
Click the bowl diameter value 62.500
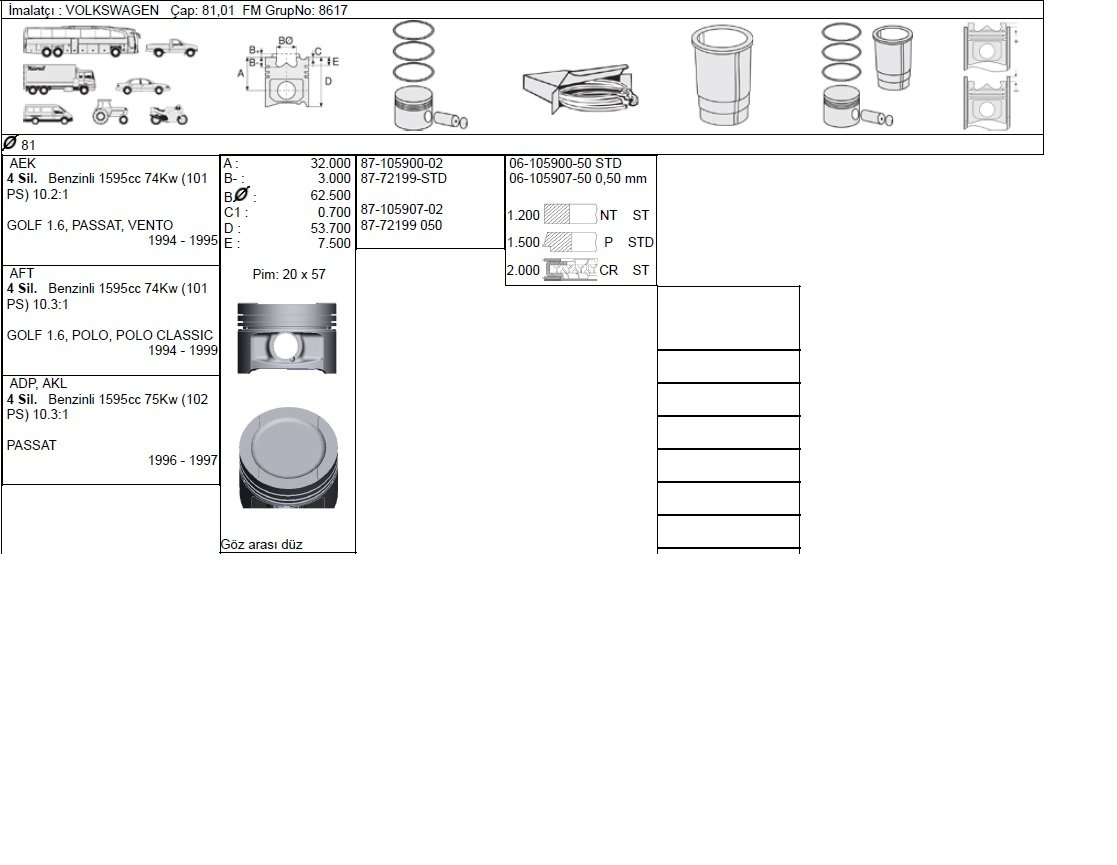coord(331,195)
